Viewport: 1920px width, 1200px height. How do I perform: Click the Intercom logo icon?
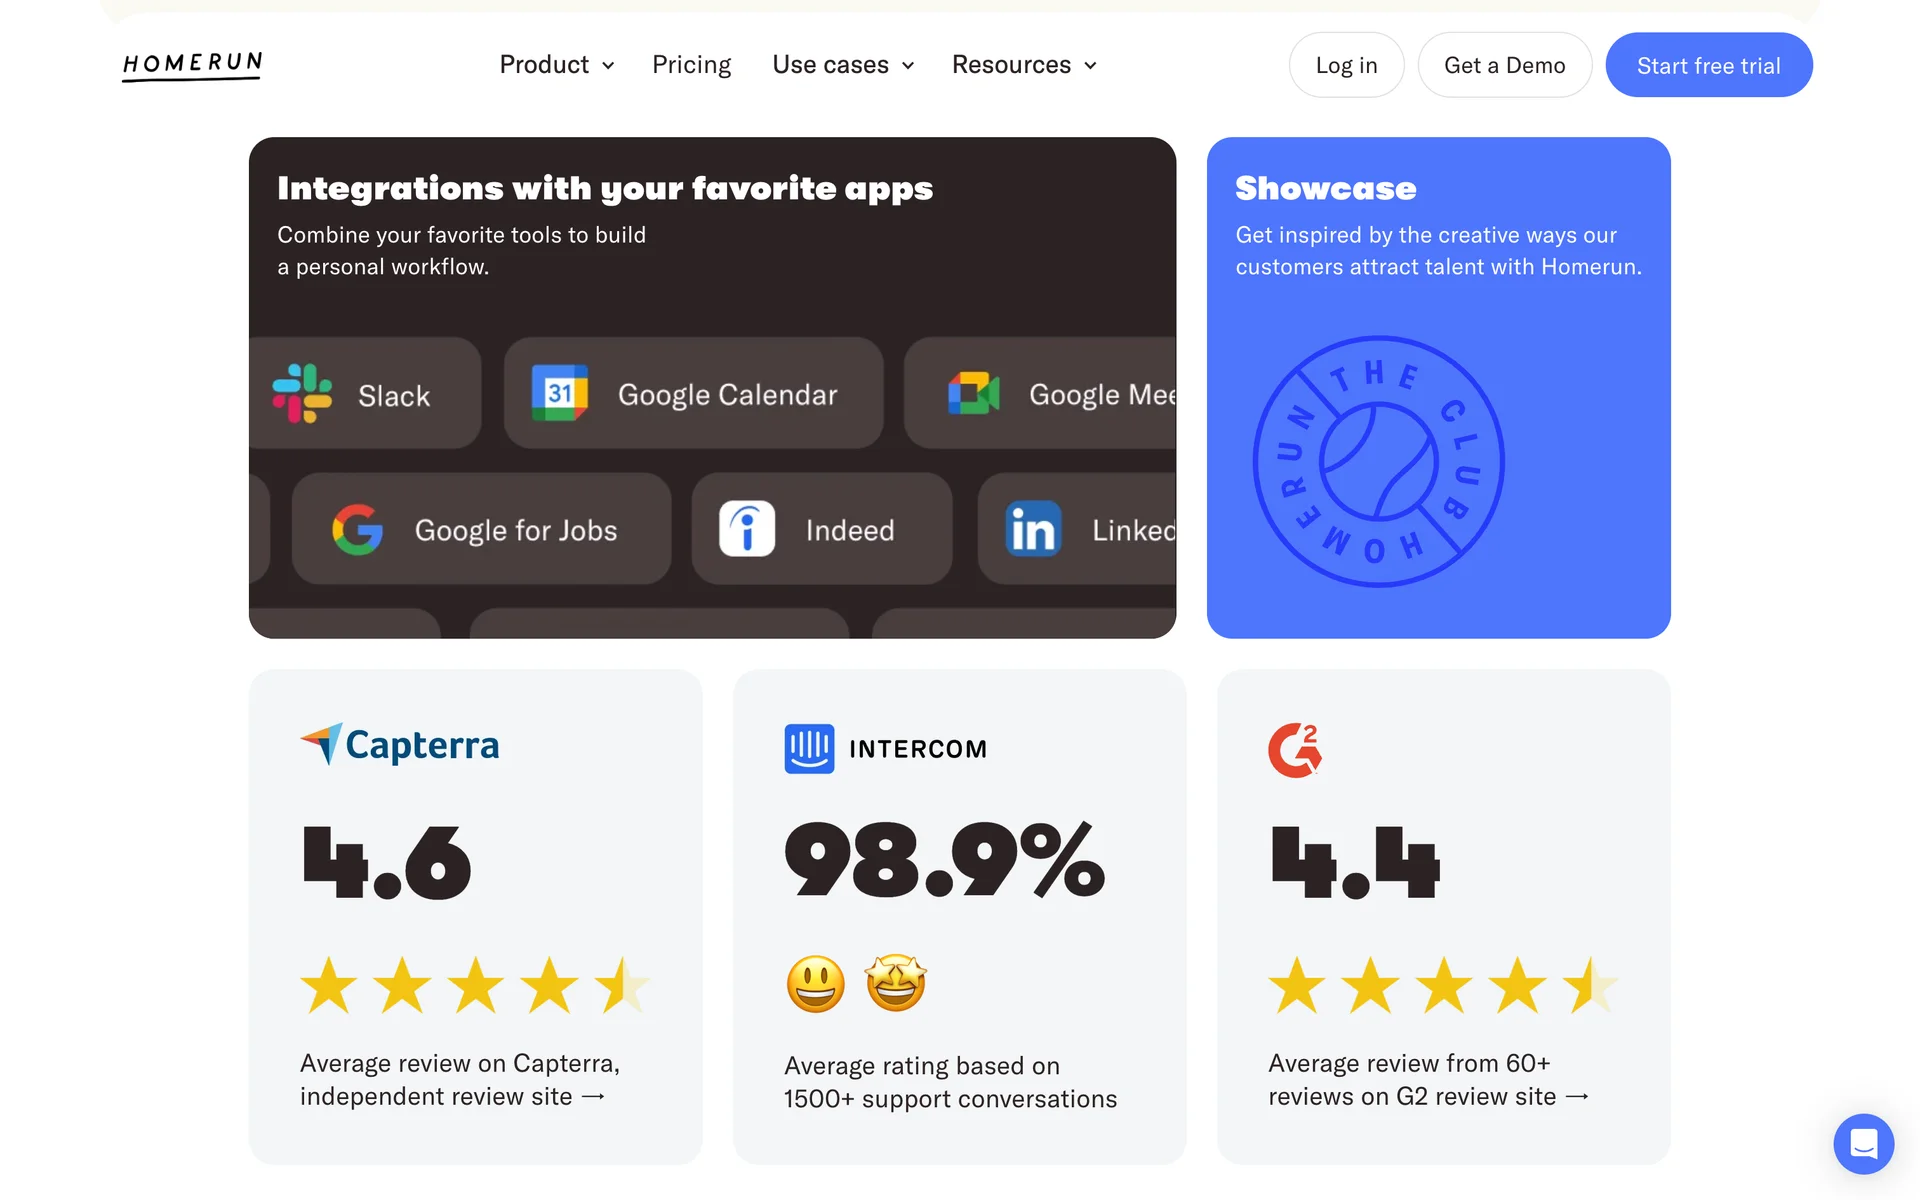click(809, 749)
